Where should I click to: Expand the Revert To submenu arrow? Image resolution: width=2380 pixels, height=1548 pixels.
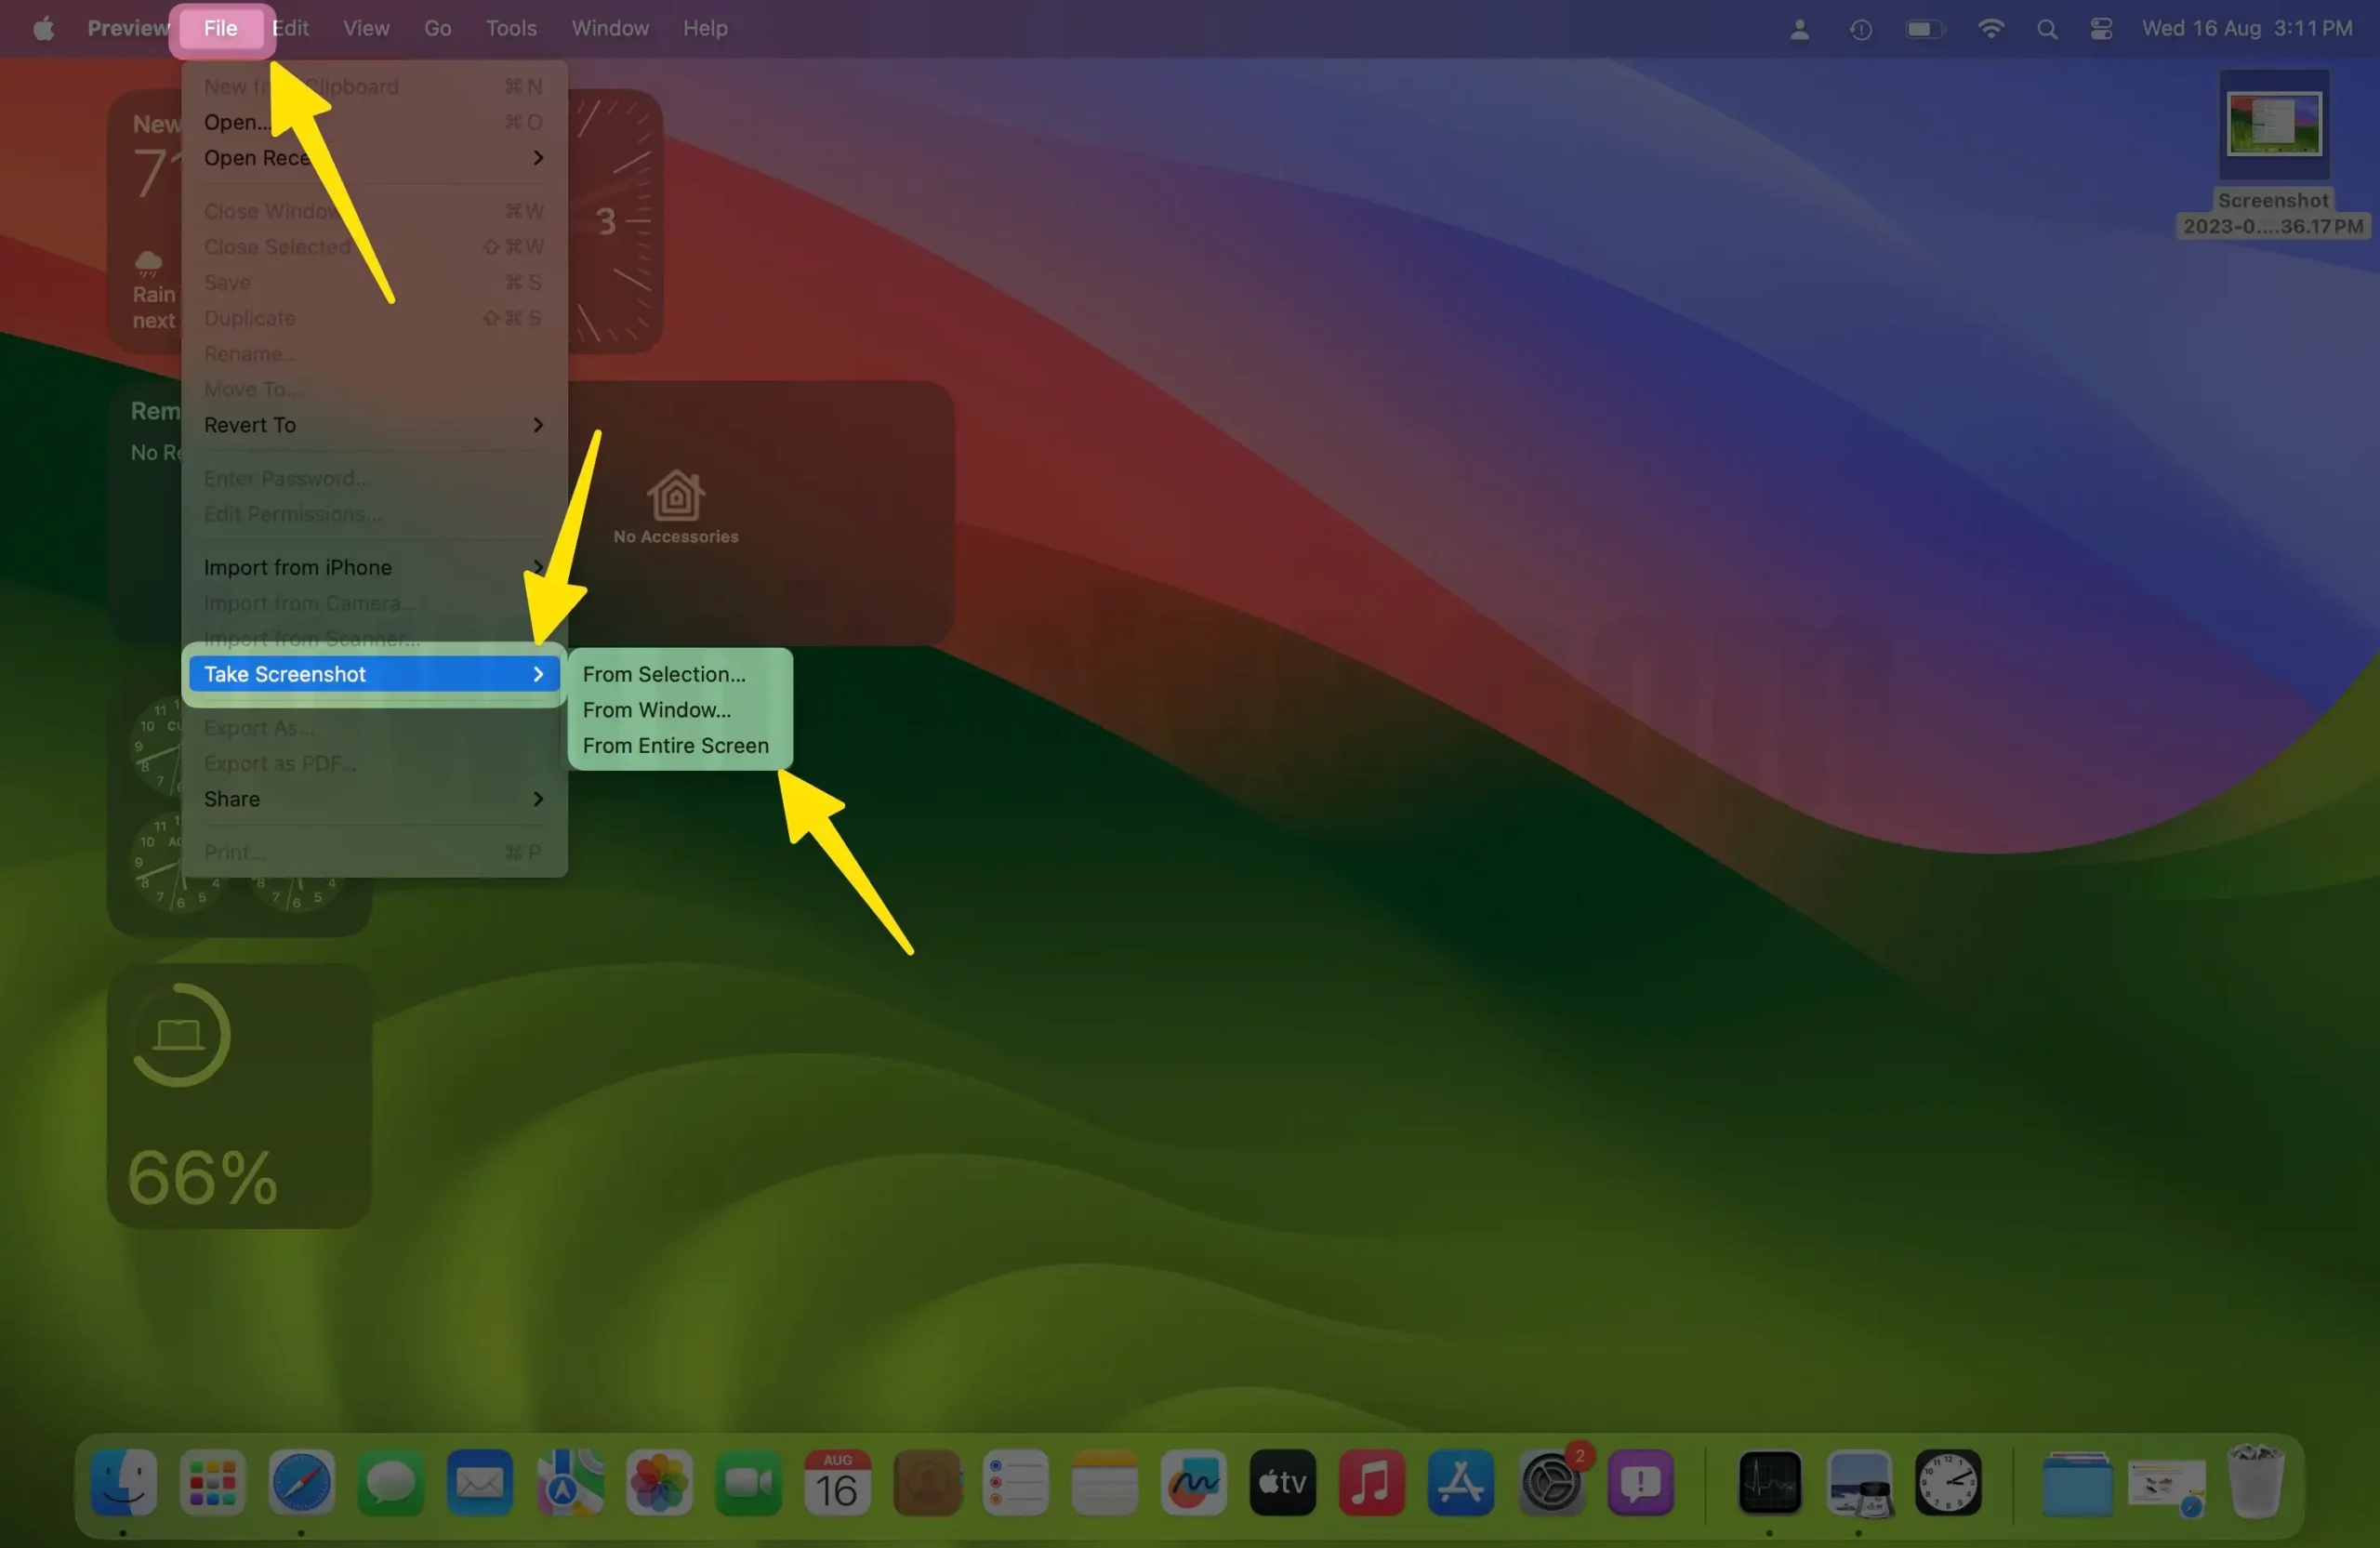coord(538,425)
